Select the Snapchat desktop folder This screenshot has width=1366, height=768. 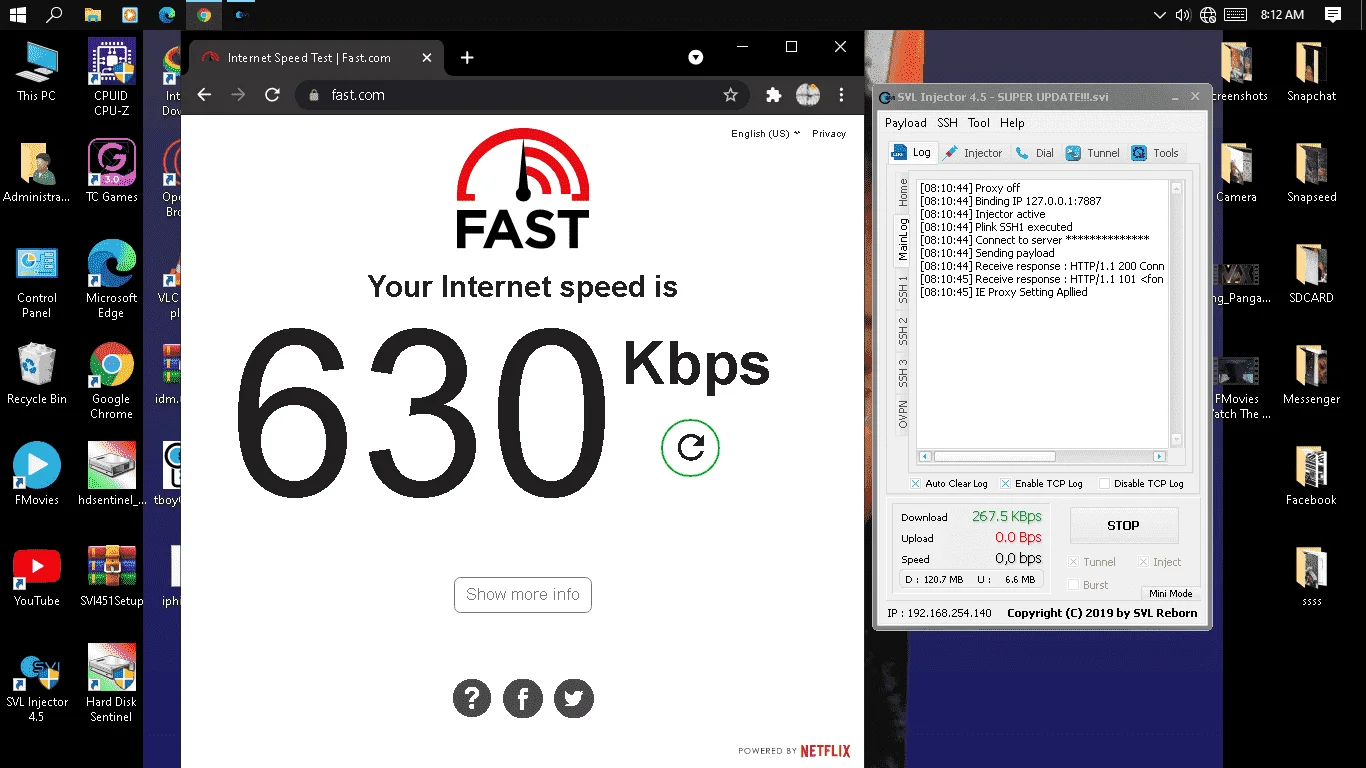click(x=1311, y=71)
